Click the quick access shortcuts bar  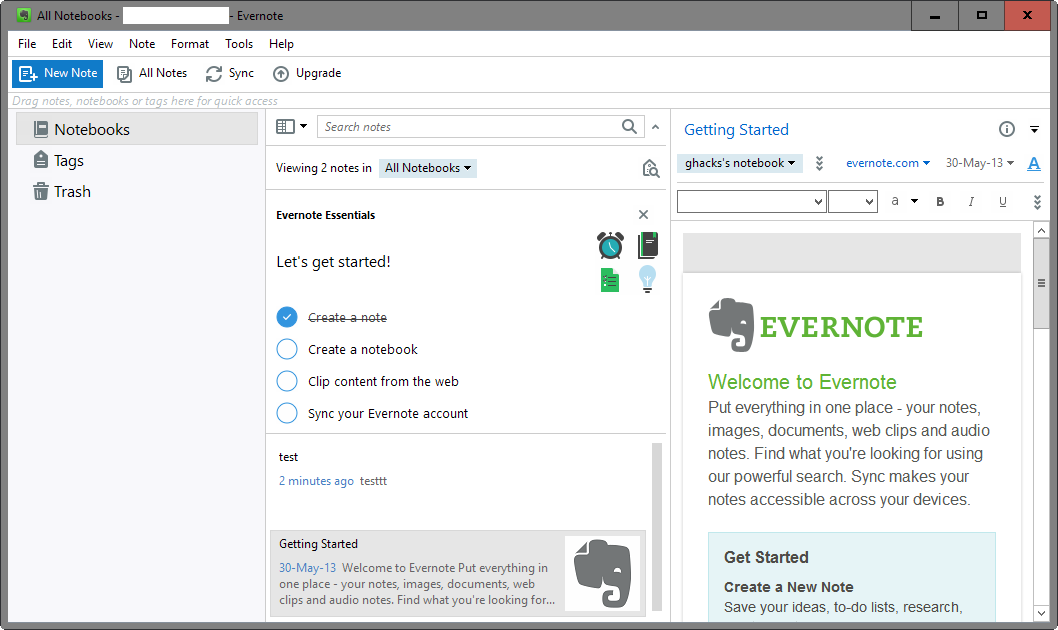pyautogui.click(x=529, y=101)
